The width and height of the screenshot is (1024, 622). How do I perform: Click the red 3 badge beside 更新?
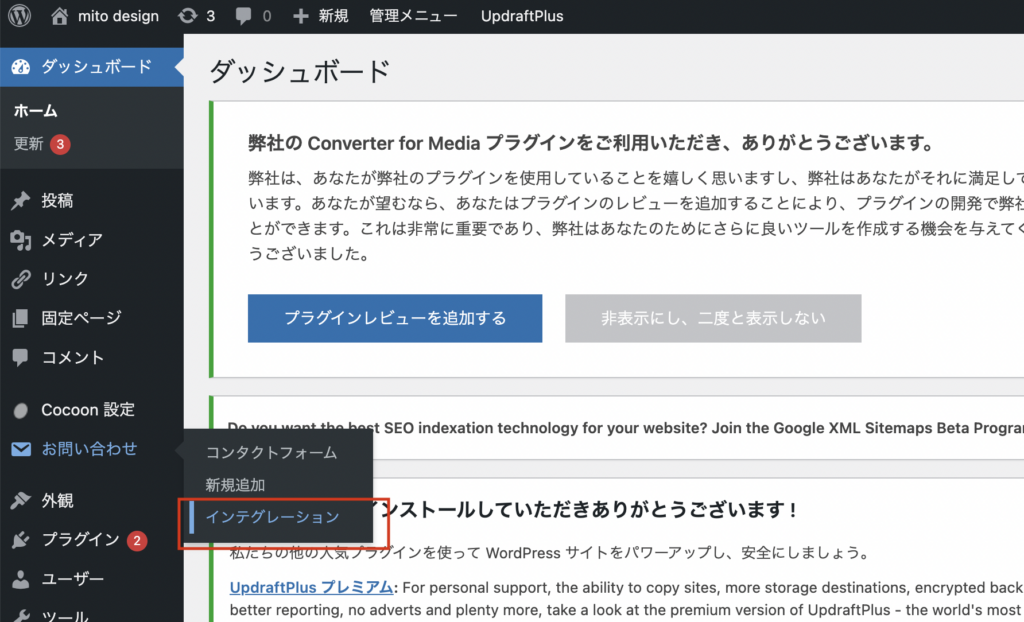click(60, 144)
